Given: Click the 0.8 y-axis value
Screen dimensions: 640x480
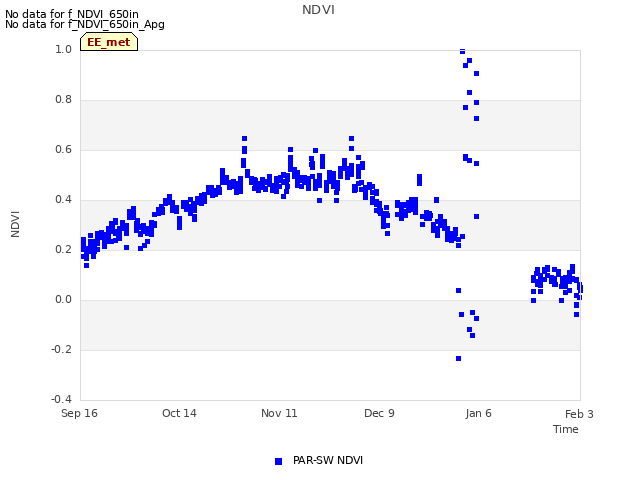Looking at the screenshot, I should [63, 100].
